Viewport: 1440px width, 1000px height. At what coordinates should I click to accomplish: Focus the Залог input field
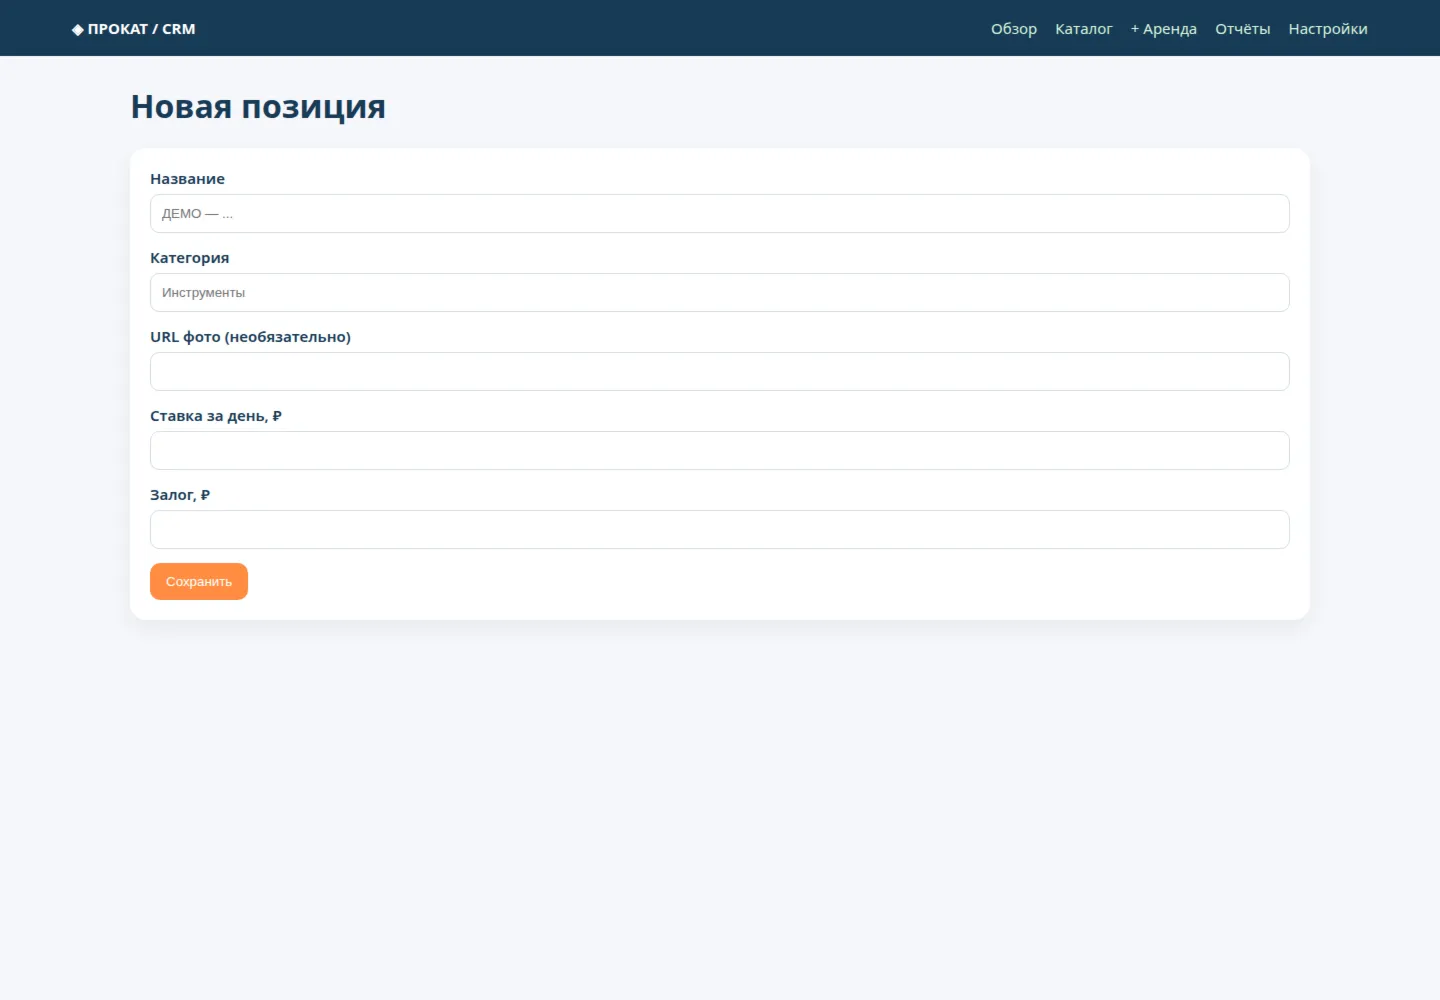pos(720,530)
